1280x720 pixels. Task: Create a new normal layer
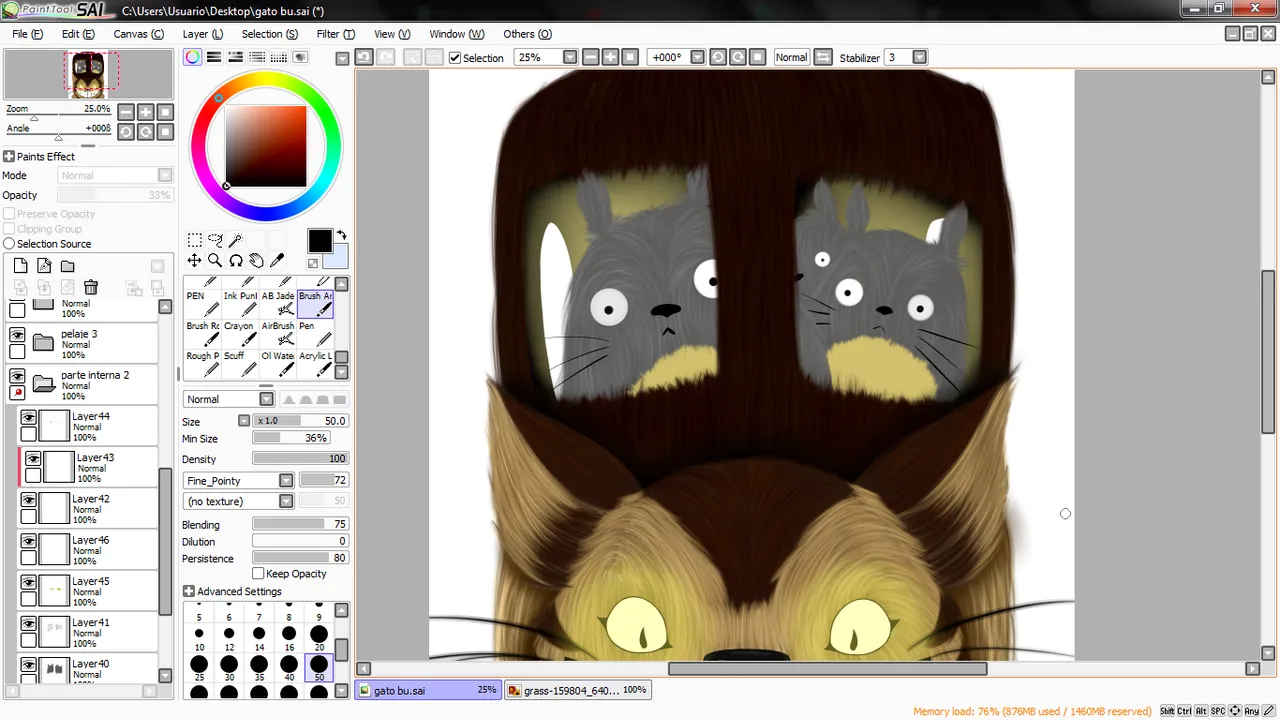pos(20,266)
